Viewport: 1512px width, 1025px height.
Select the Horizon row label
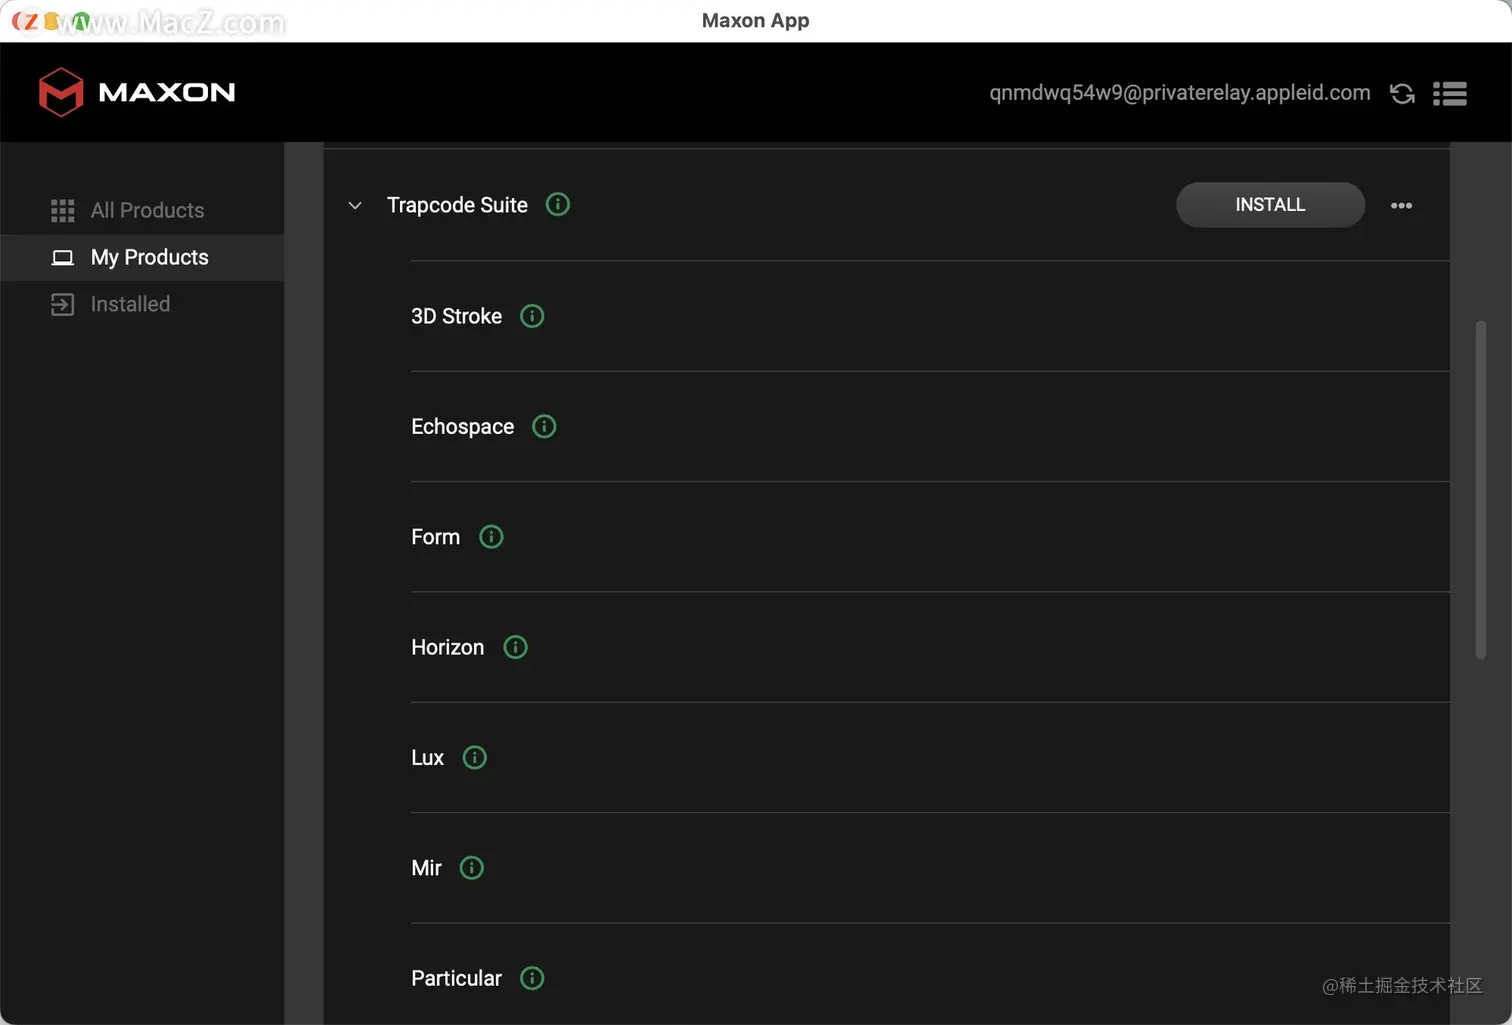click(447, 647)
